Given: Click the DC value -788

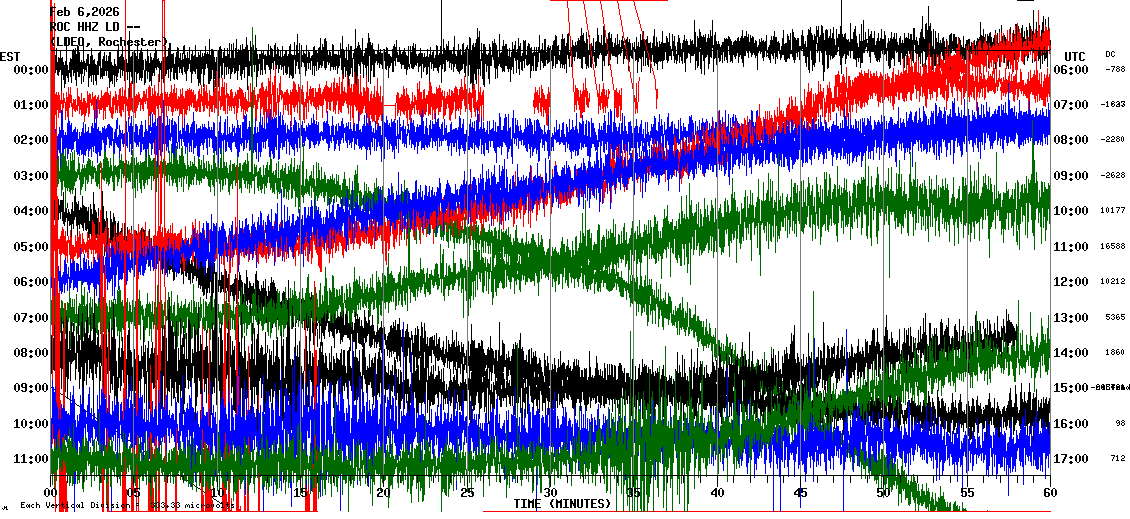Looking at the screenshot, I should (x=1116, y=69).
